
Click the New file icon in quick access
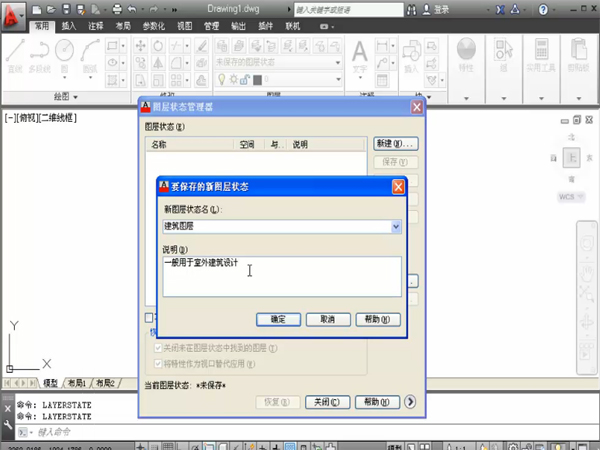coord(36,9)
